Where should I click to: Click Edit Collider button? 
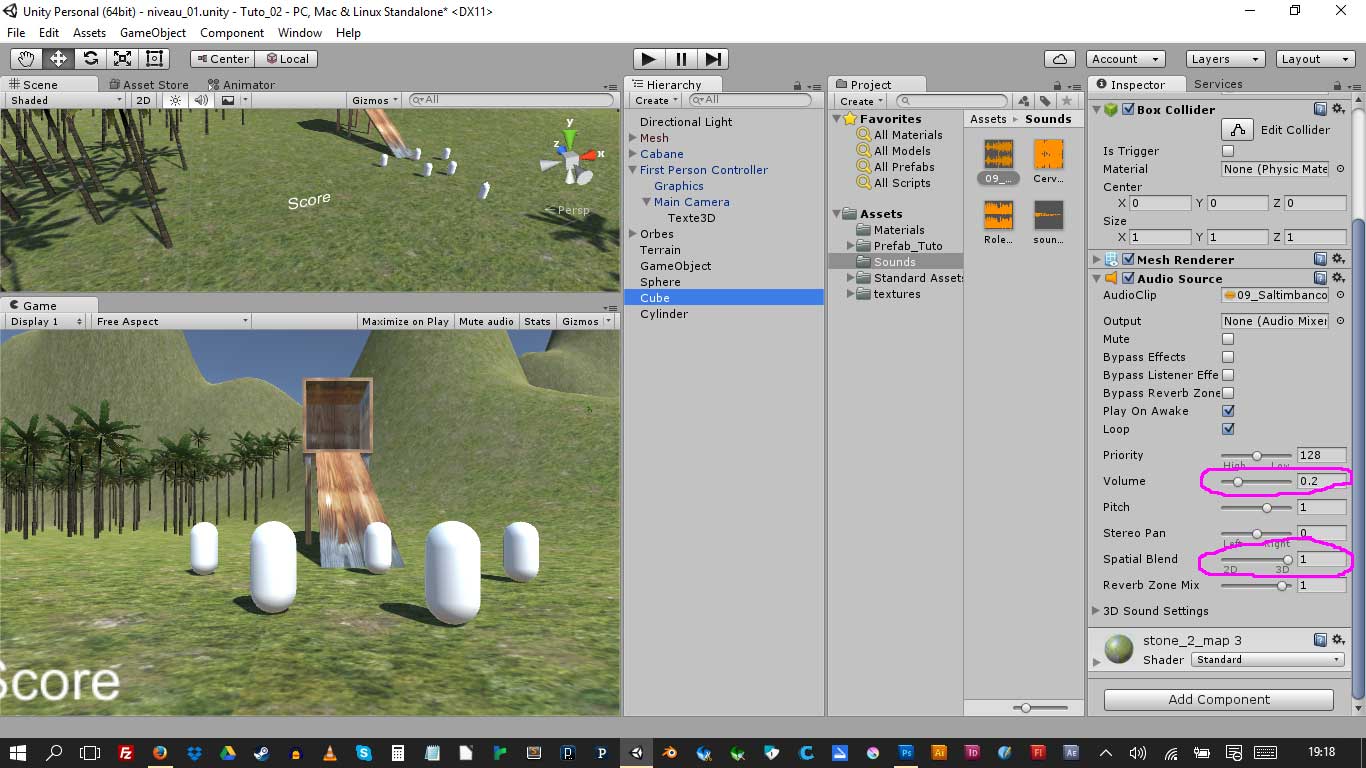[x=1238, y=130]
